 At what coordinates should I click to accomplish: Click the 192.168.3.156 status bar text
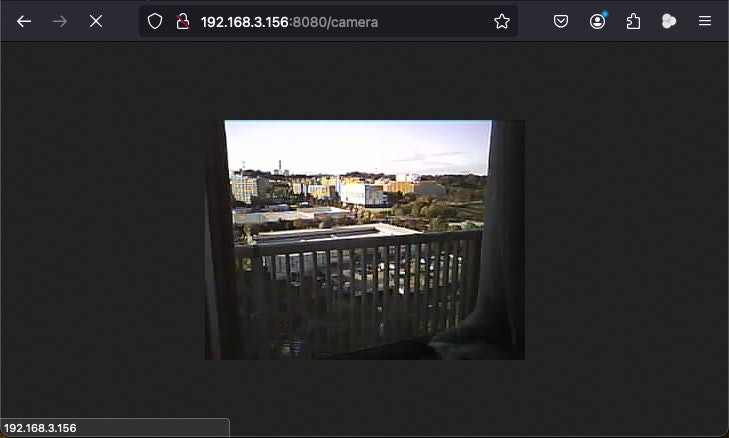[40, 428]
